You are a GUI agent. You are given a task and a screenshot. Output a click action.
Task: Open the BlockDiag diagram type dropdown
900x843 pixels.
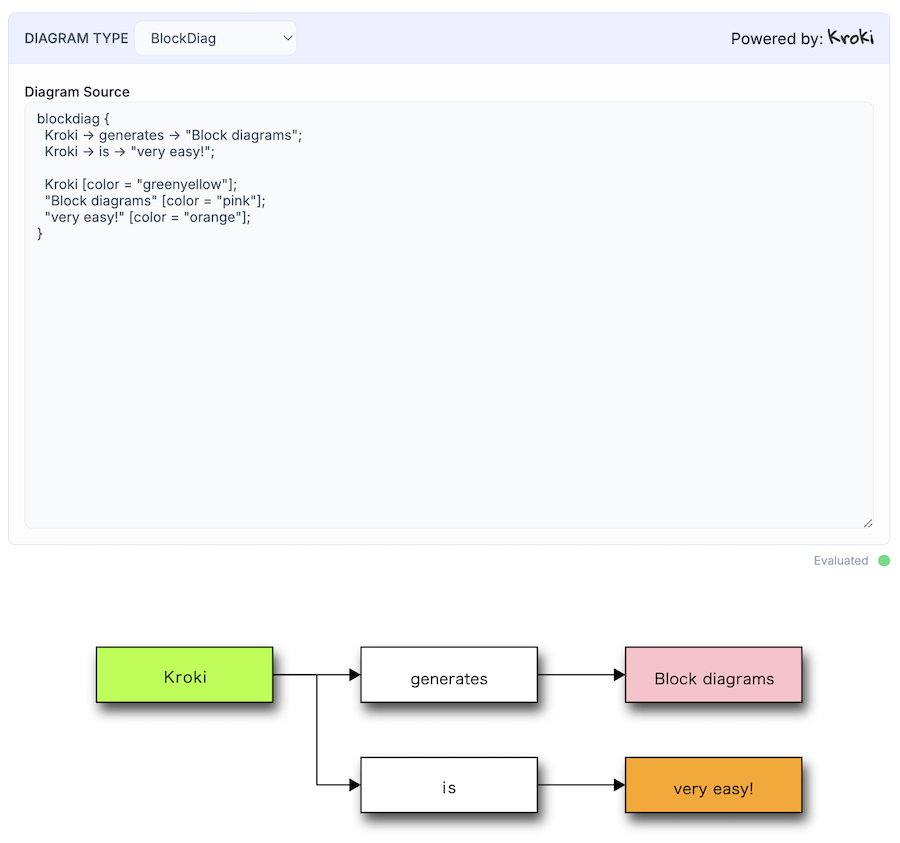click(215, 38)
